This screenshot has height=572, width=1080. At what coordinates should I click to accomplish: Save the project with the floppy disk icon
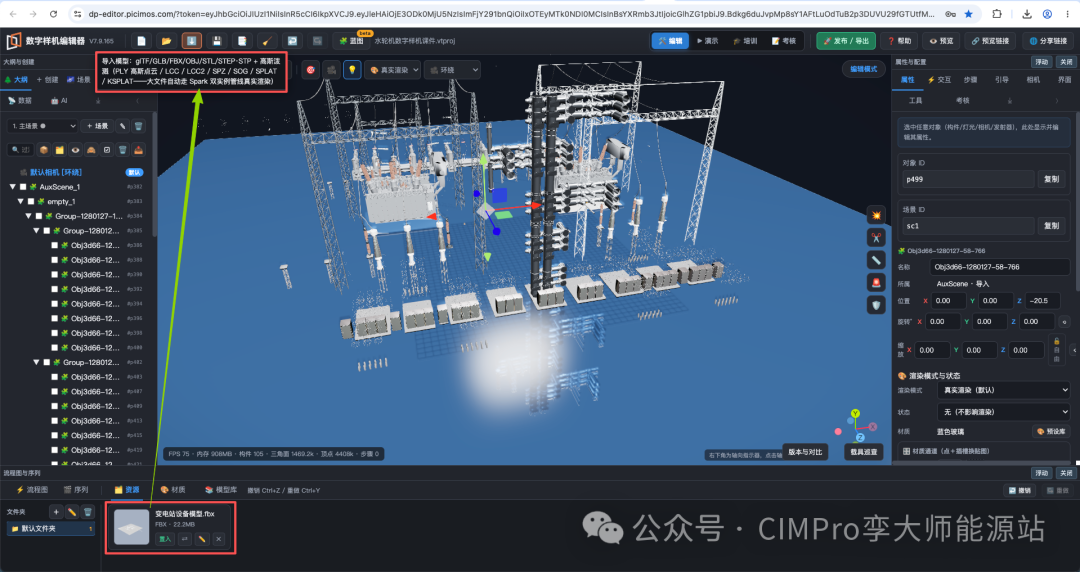point(217,41)
